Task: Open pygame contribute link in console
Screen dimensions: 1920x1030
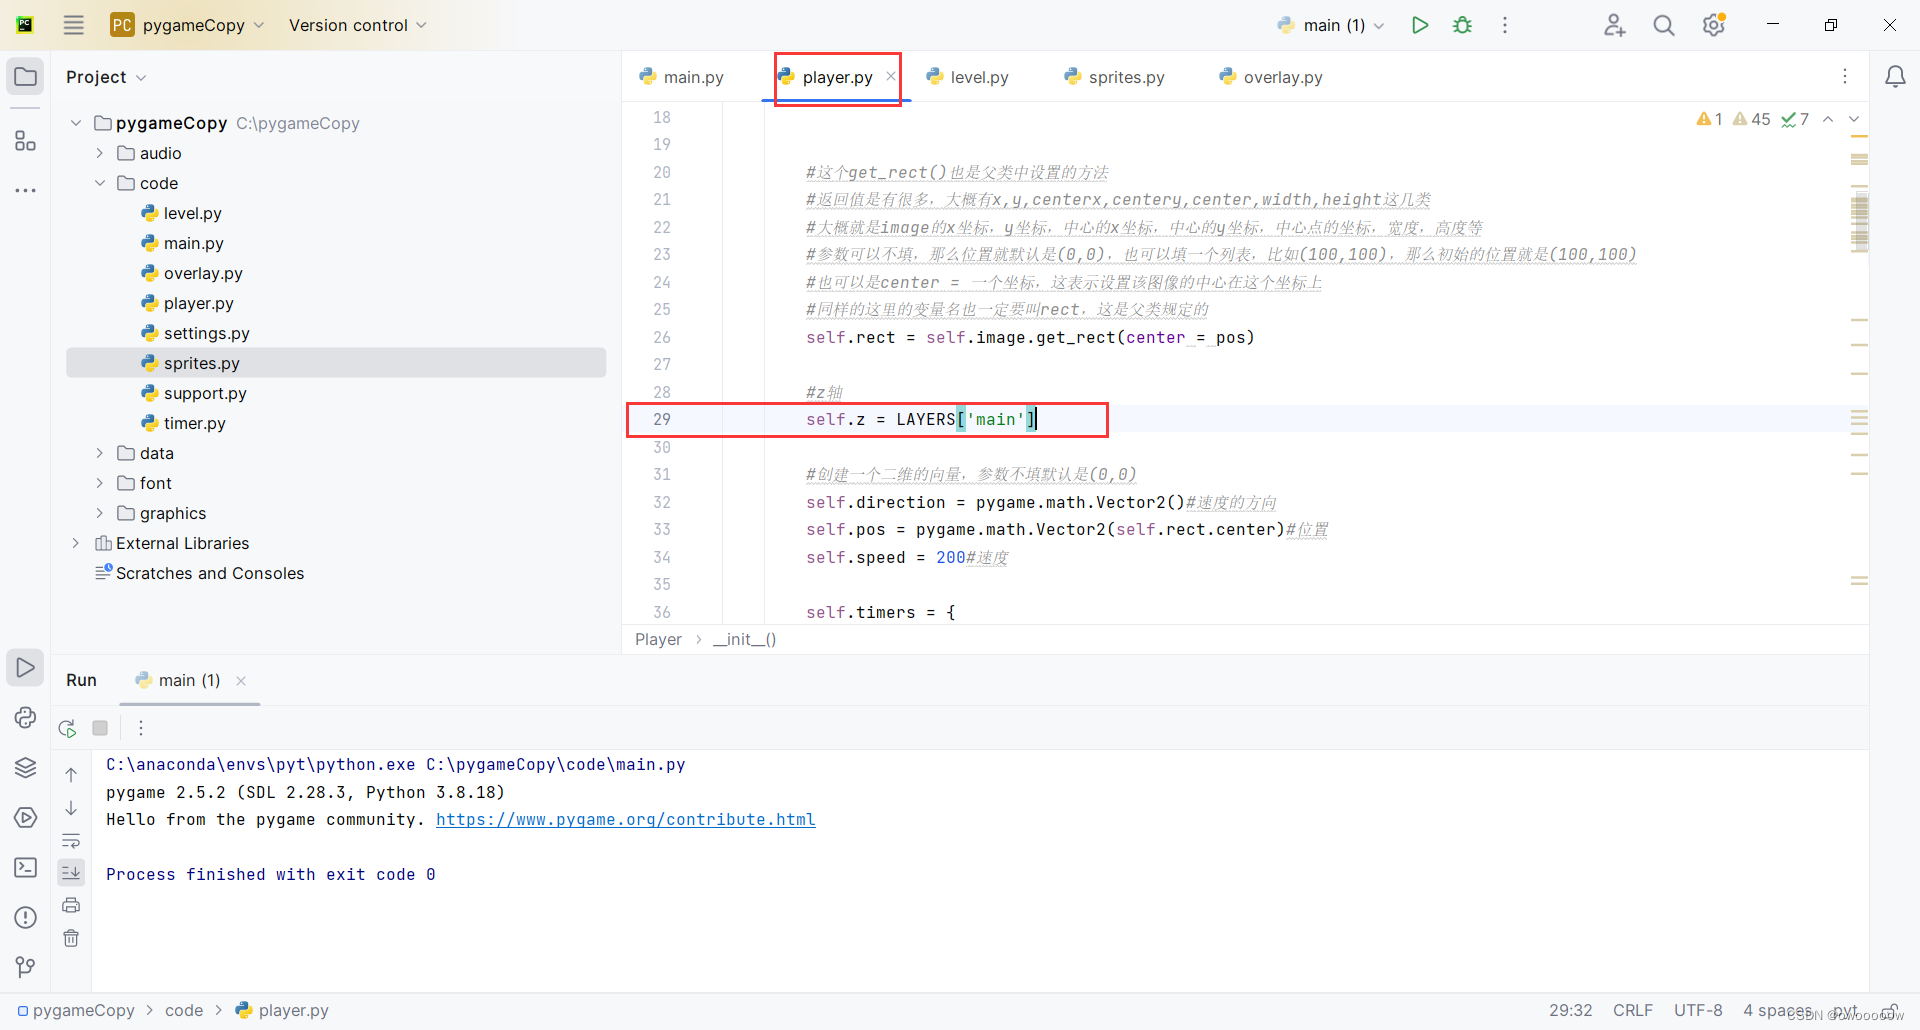Action: click(625, 819)
